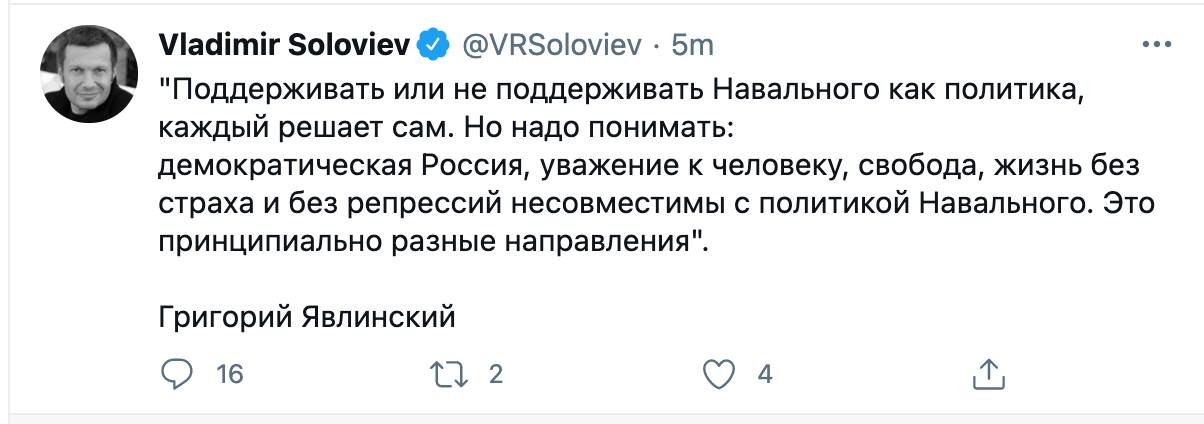This screenshot has height=424, width=1204.
Task: Open the three-dot more options menu
Action: 1156,45
